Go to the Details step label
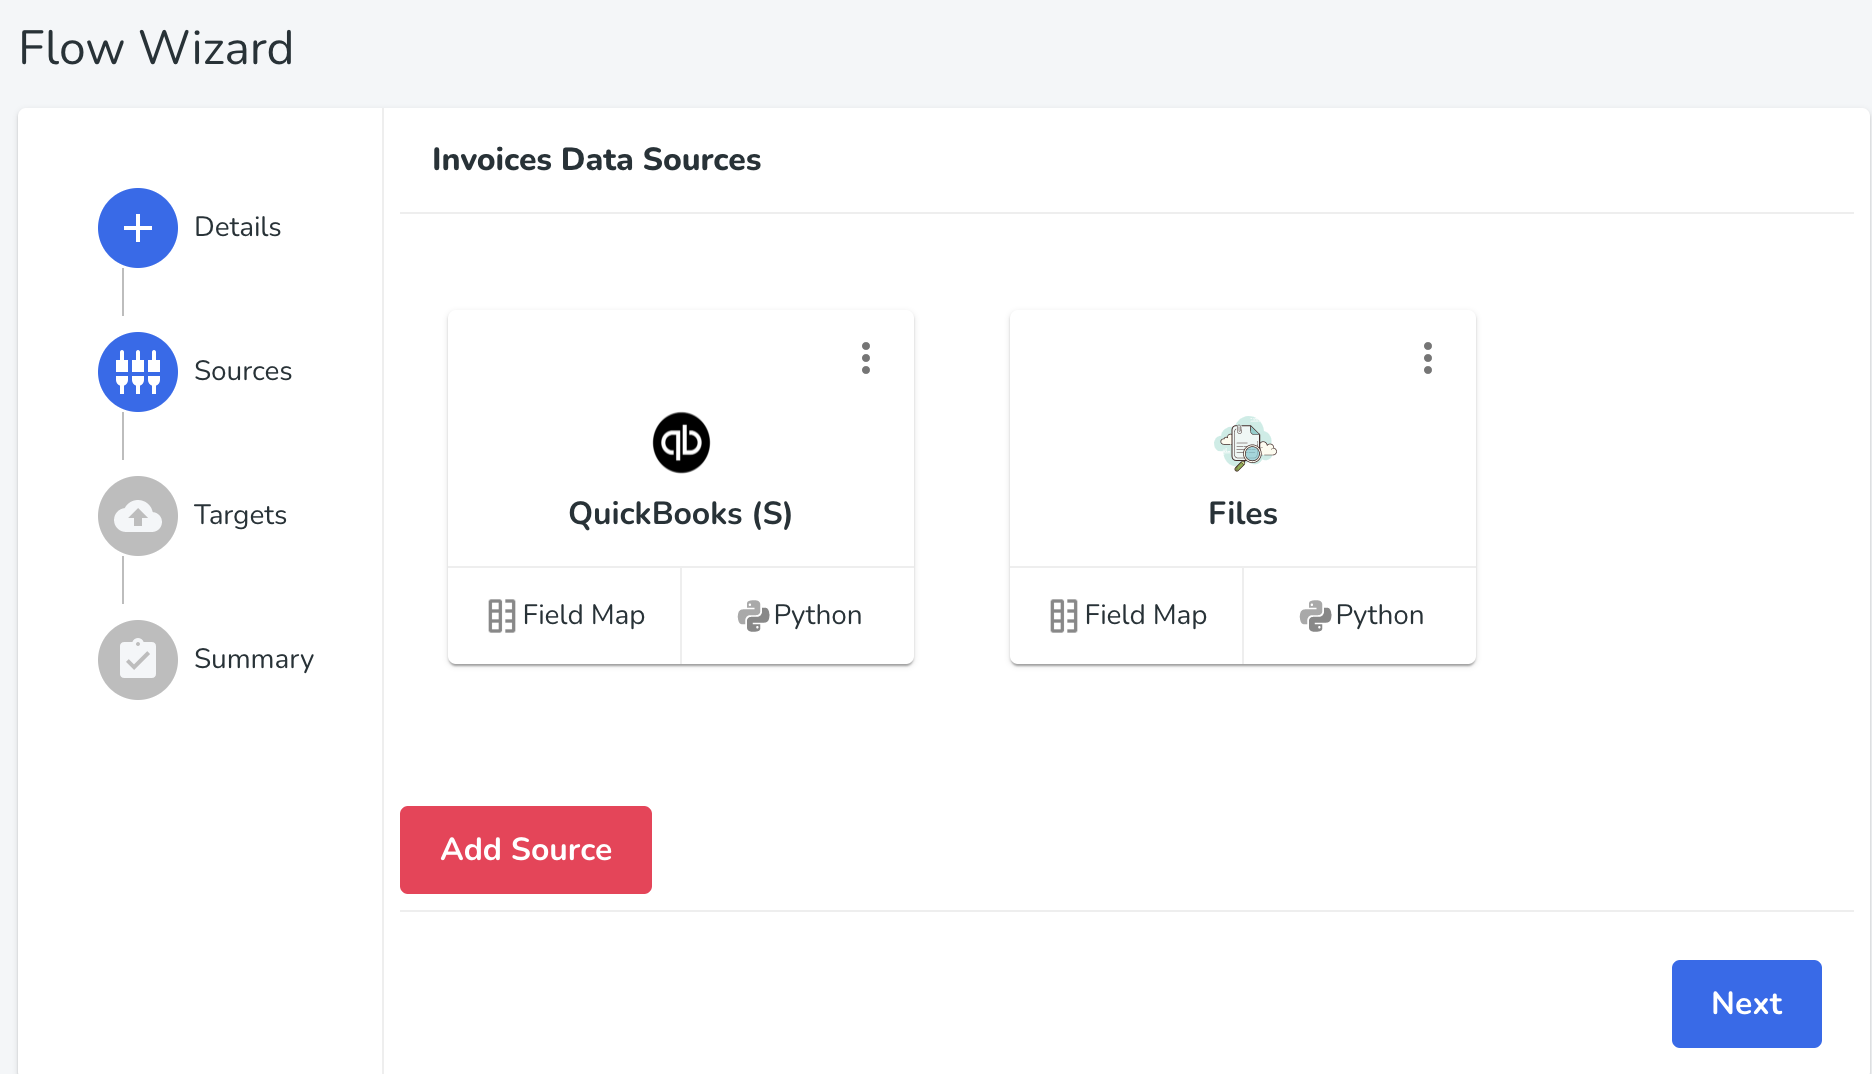This screenshot has width=1872, height=1074. (238, 227)
